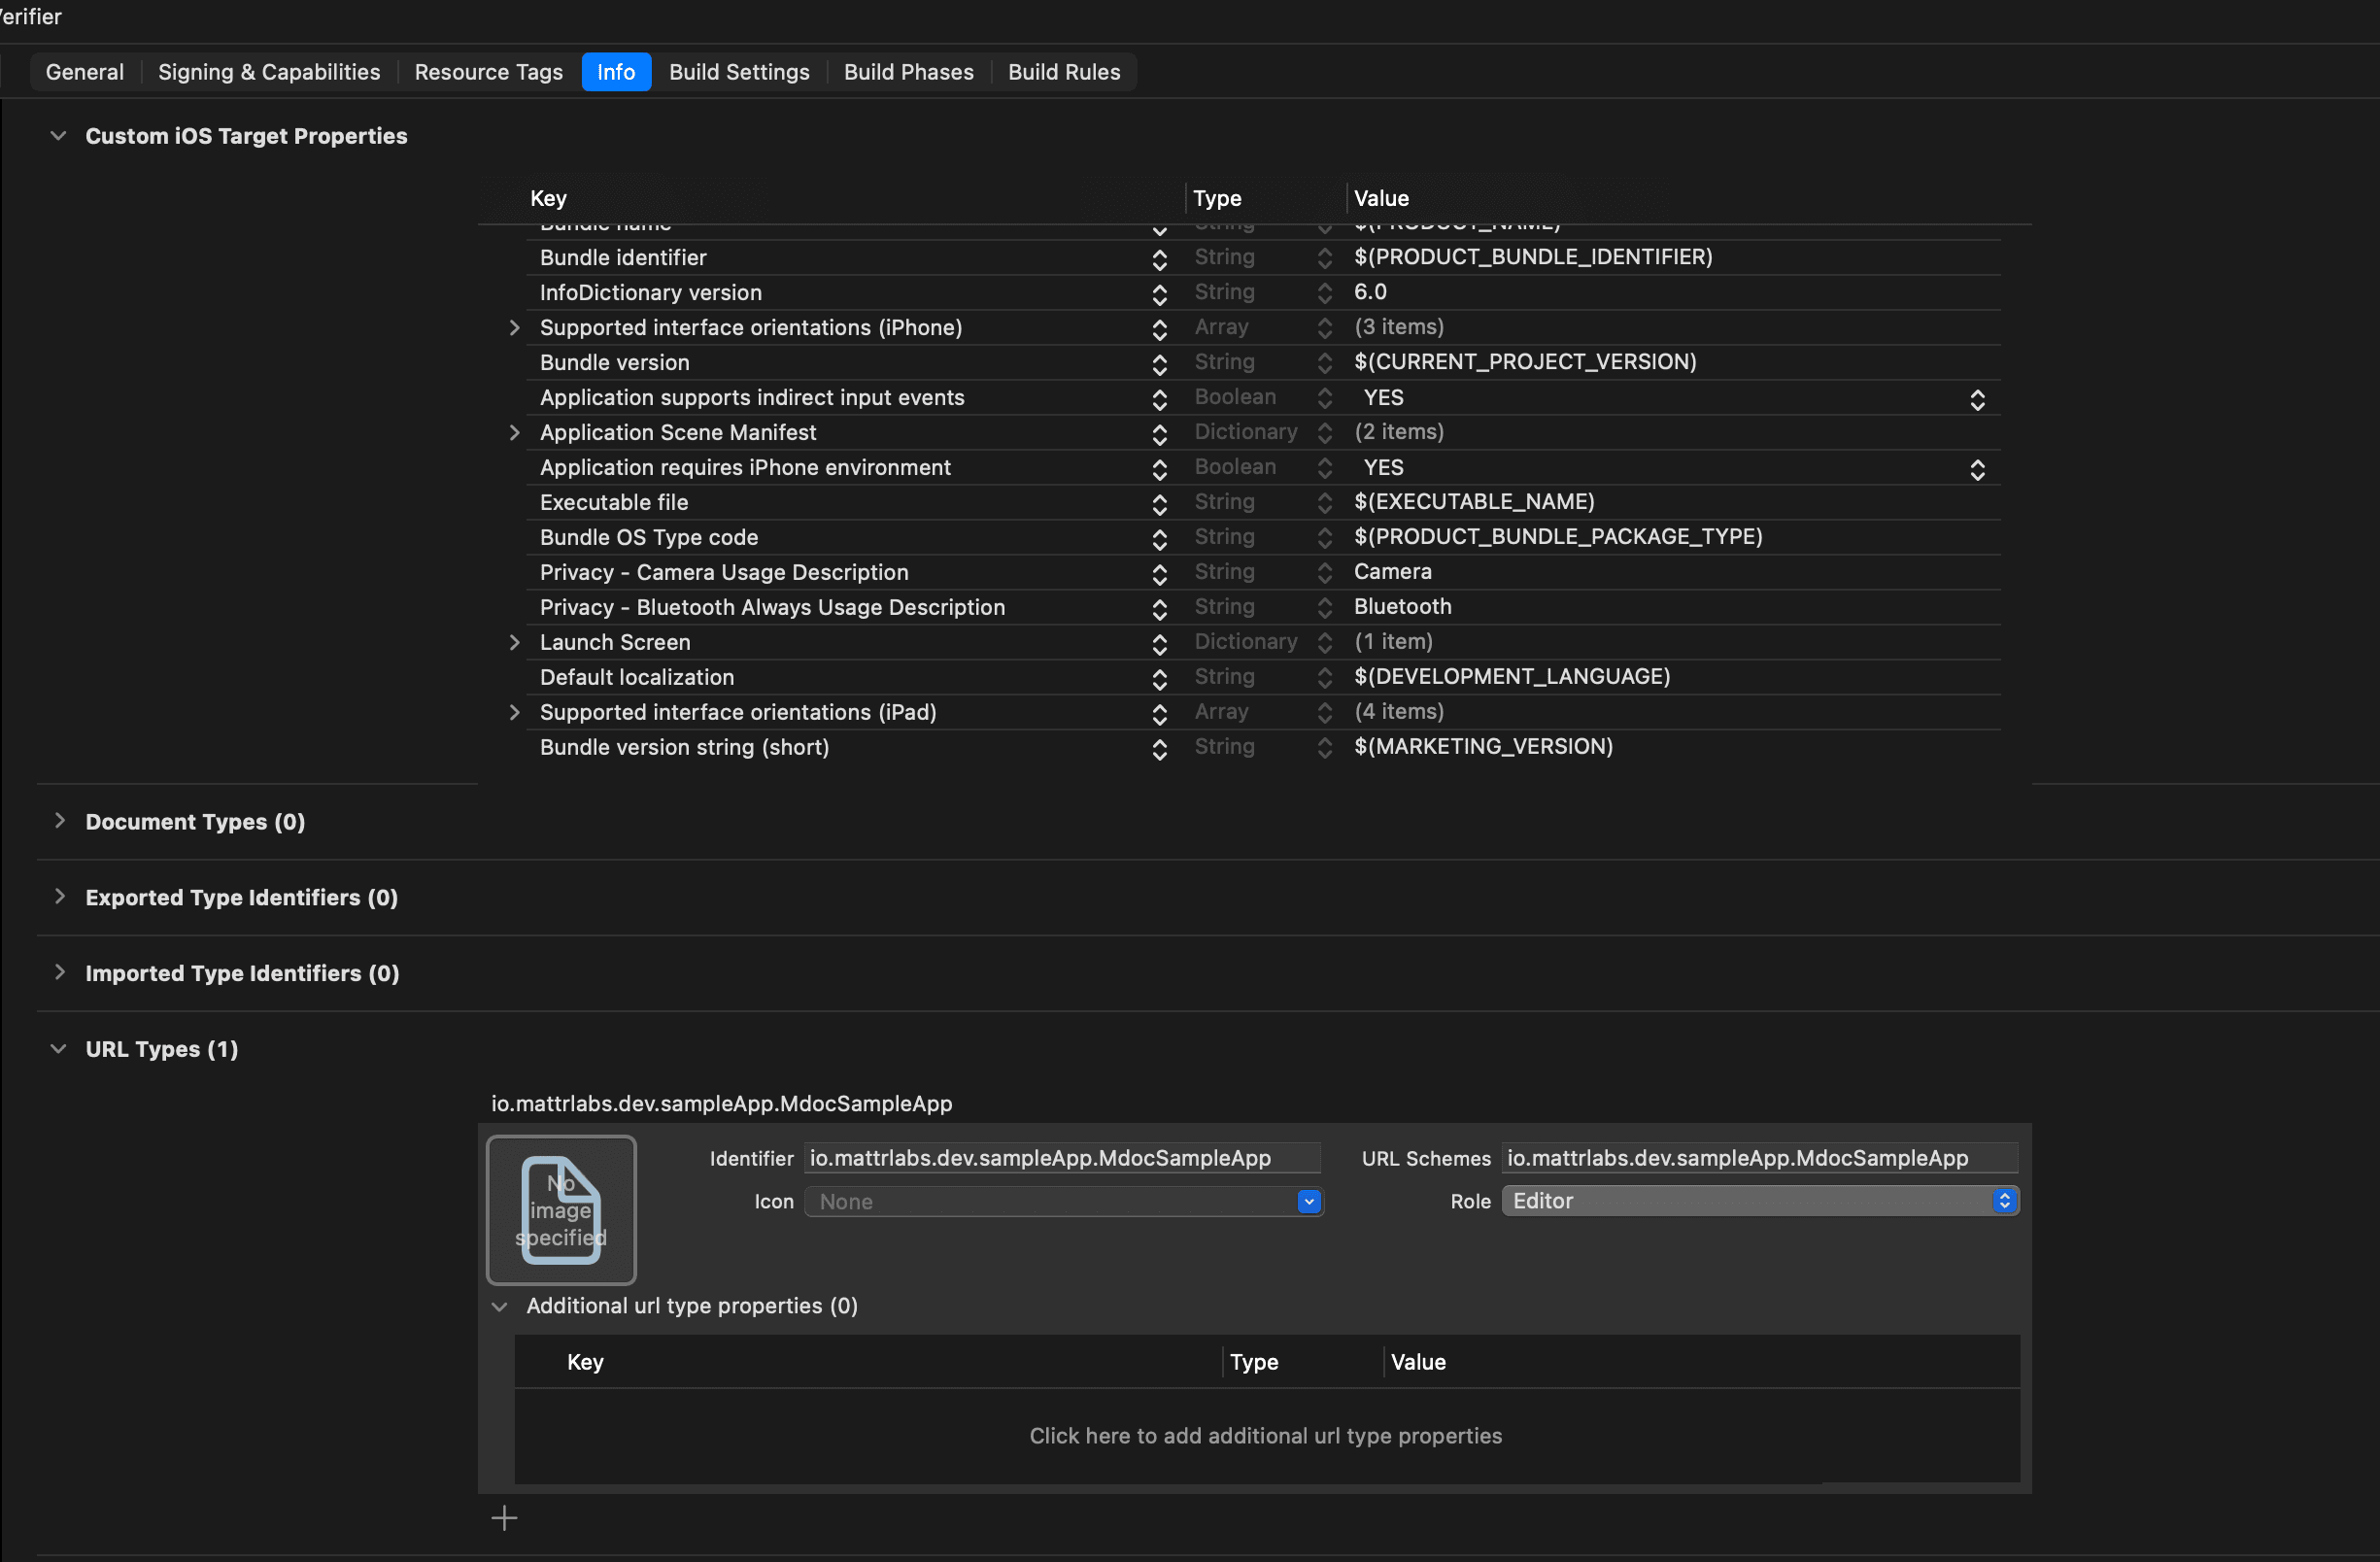Expand Supported interface orientations (iPhone) row
This screenshot has height=1562, width=2380.
514,328
